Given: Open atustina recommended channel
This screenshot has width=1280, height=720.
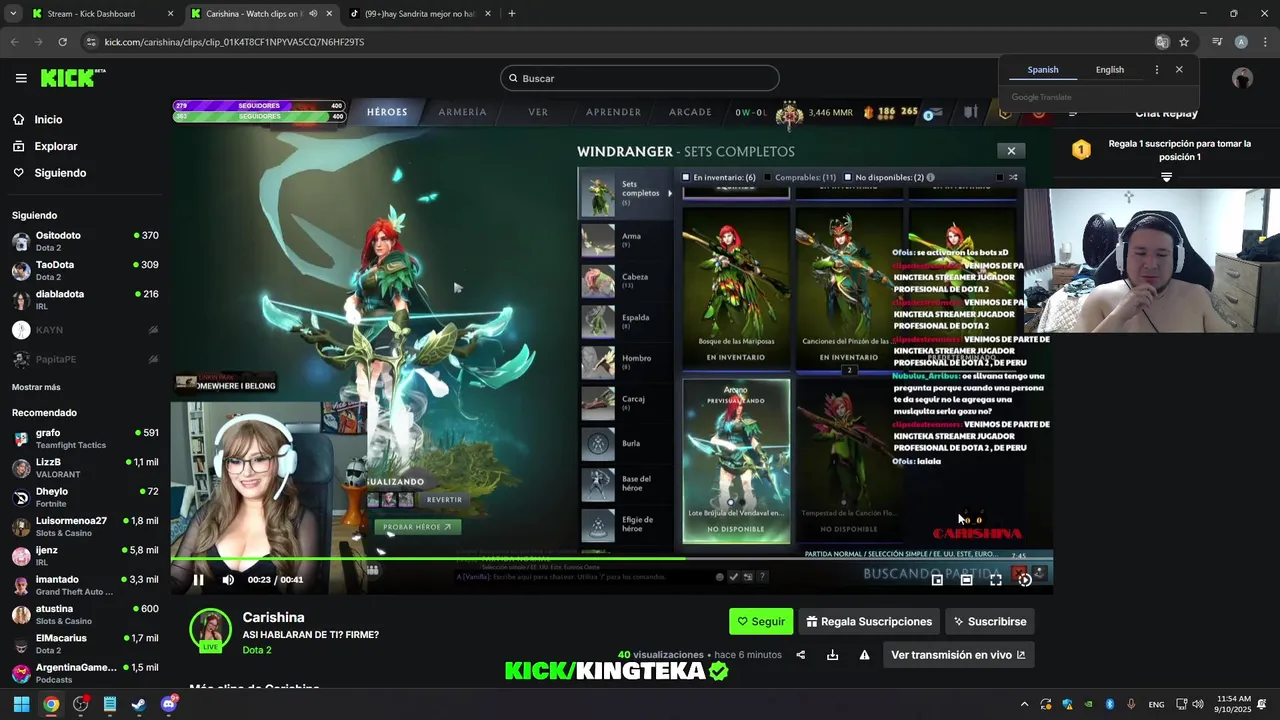Looking at the screenshot, I should (x=85, y=614).
